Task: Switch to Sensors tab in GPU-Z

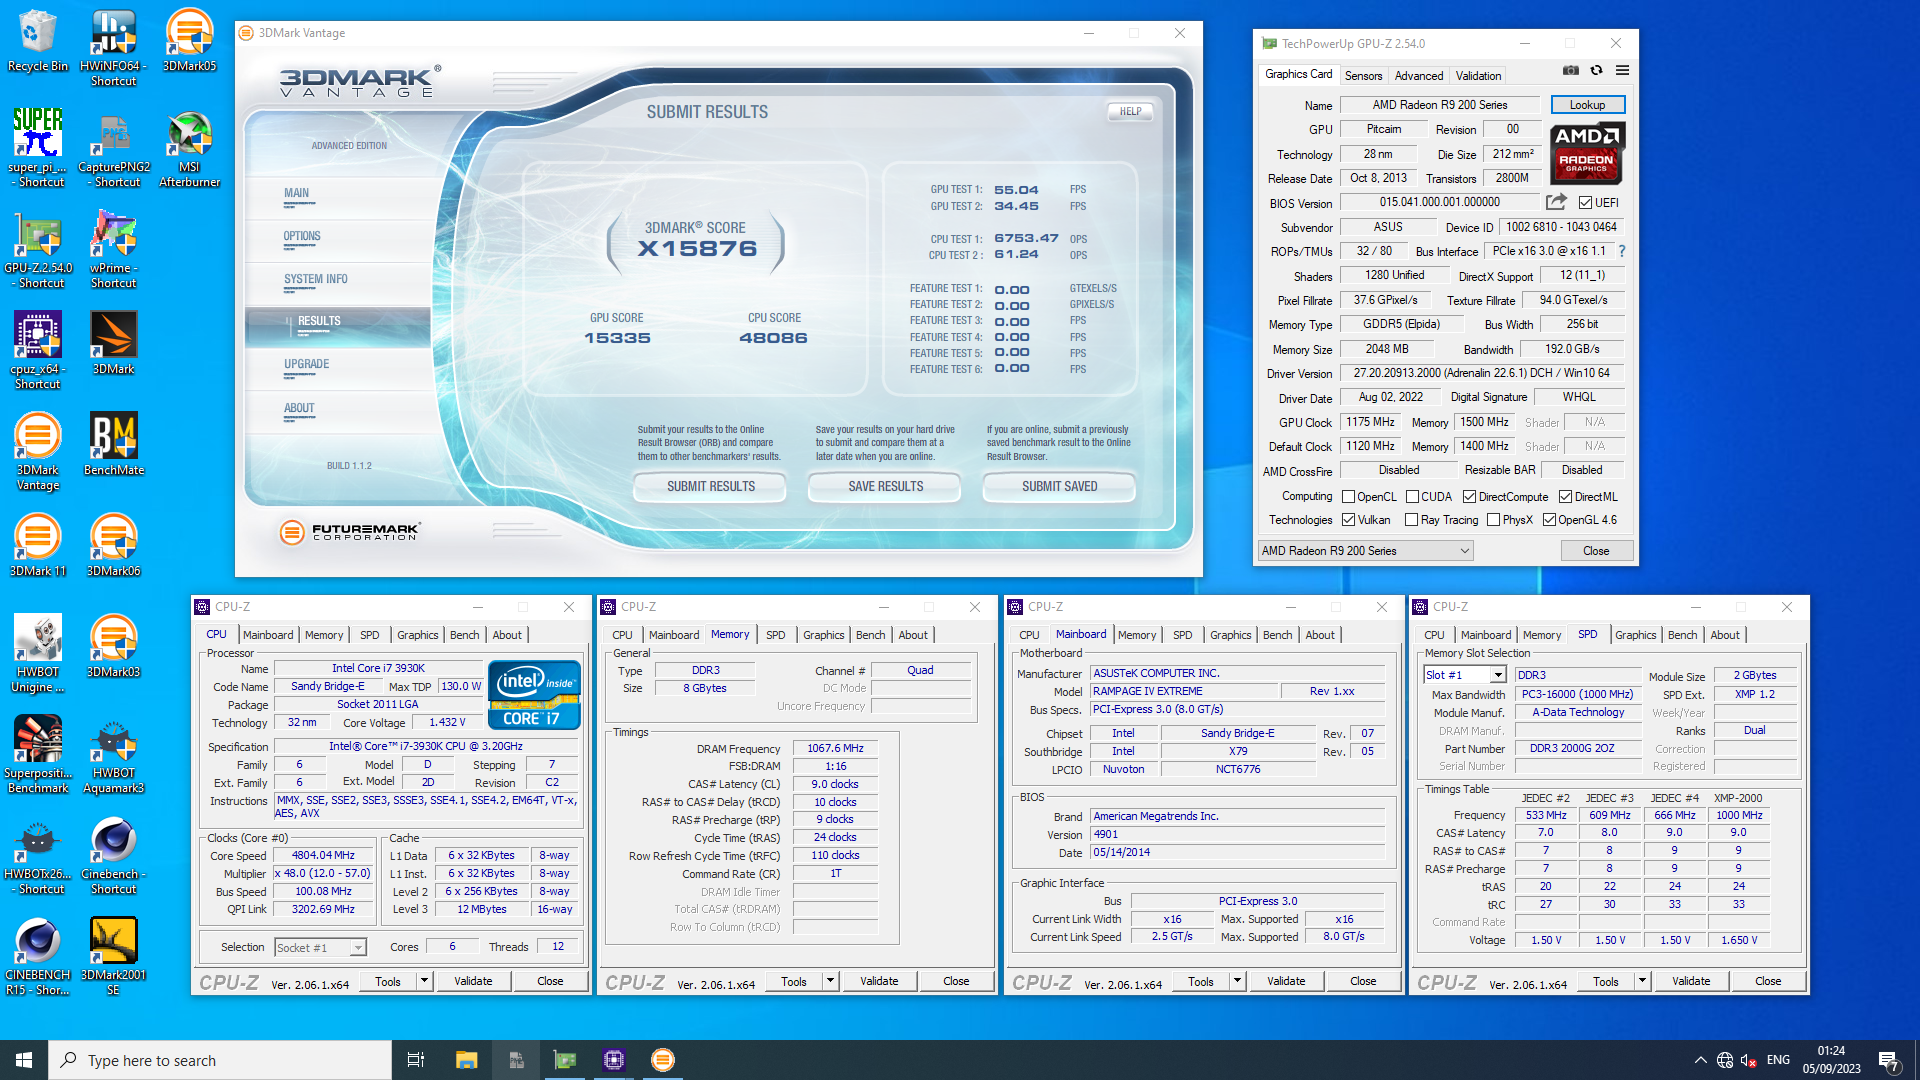Action: [1363, 76]
